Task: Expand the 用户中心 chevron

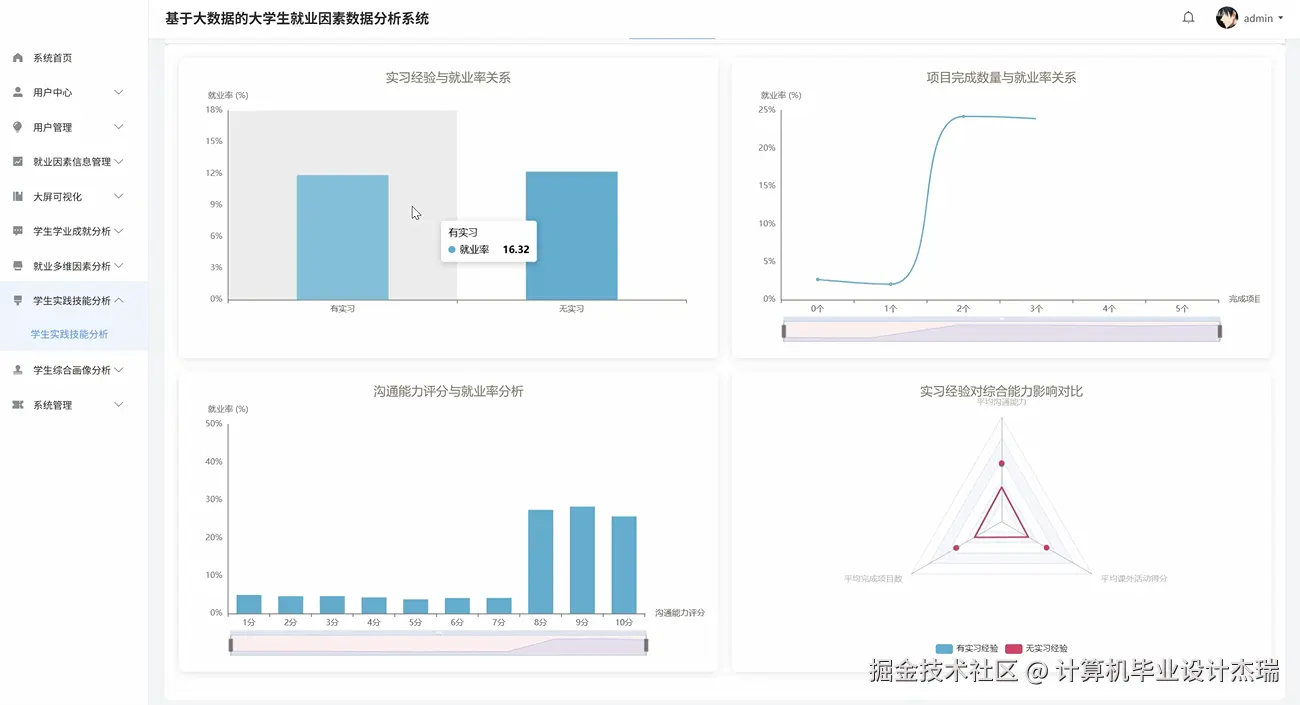Action: pyautogui.click(x=119, y=92)
